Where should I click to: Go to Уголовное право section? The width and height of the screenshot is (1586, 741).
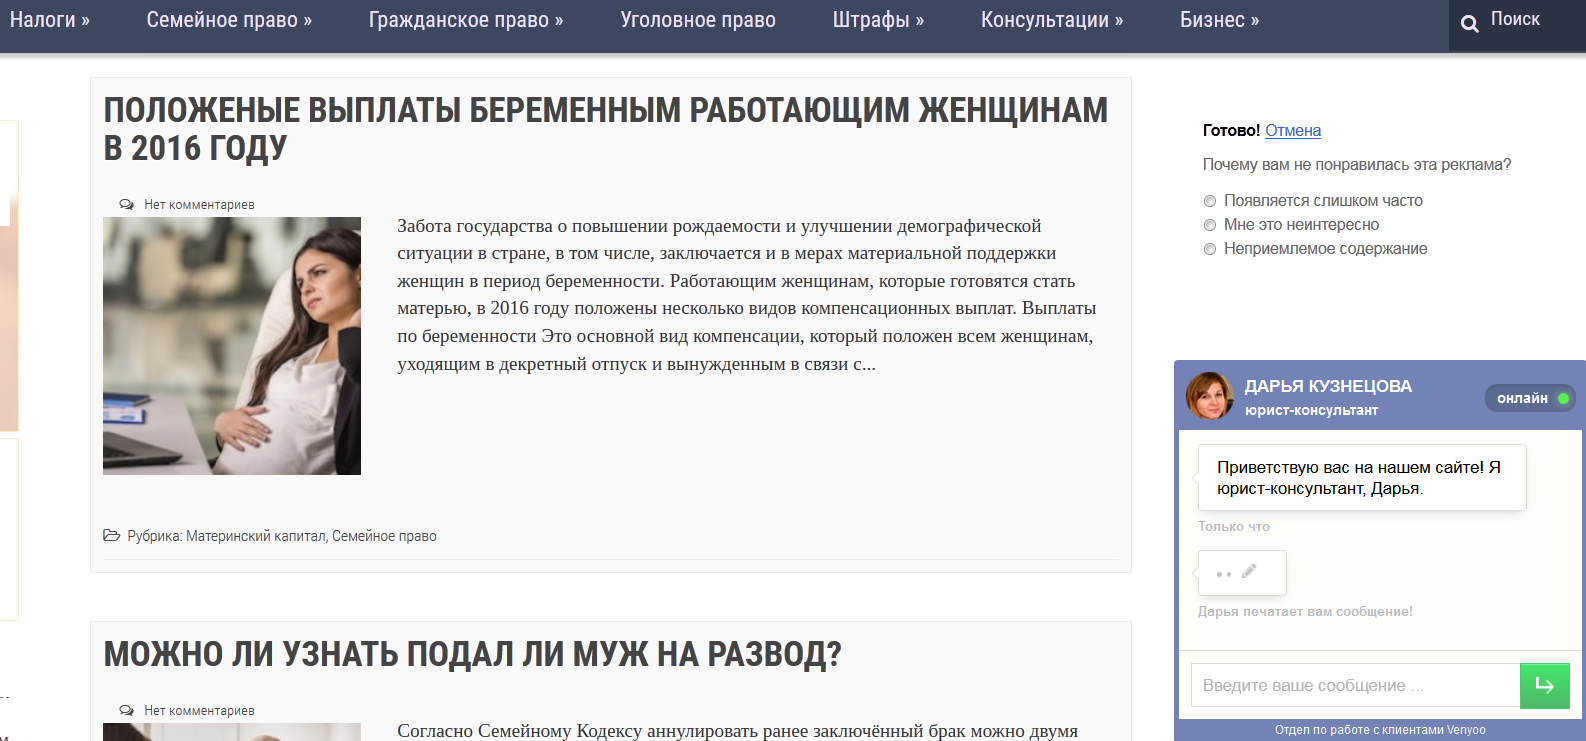pyautogui.click(x=698, y=20)
